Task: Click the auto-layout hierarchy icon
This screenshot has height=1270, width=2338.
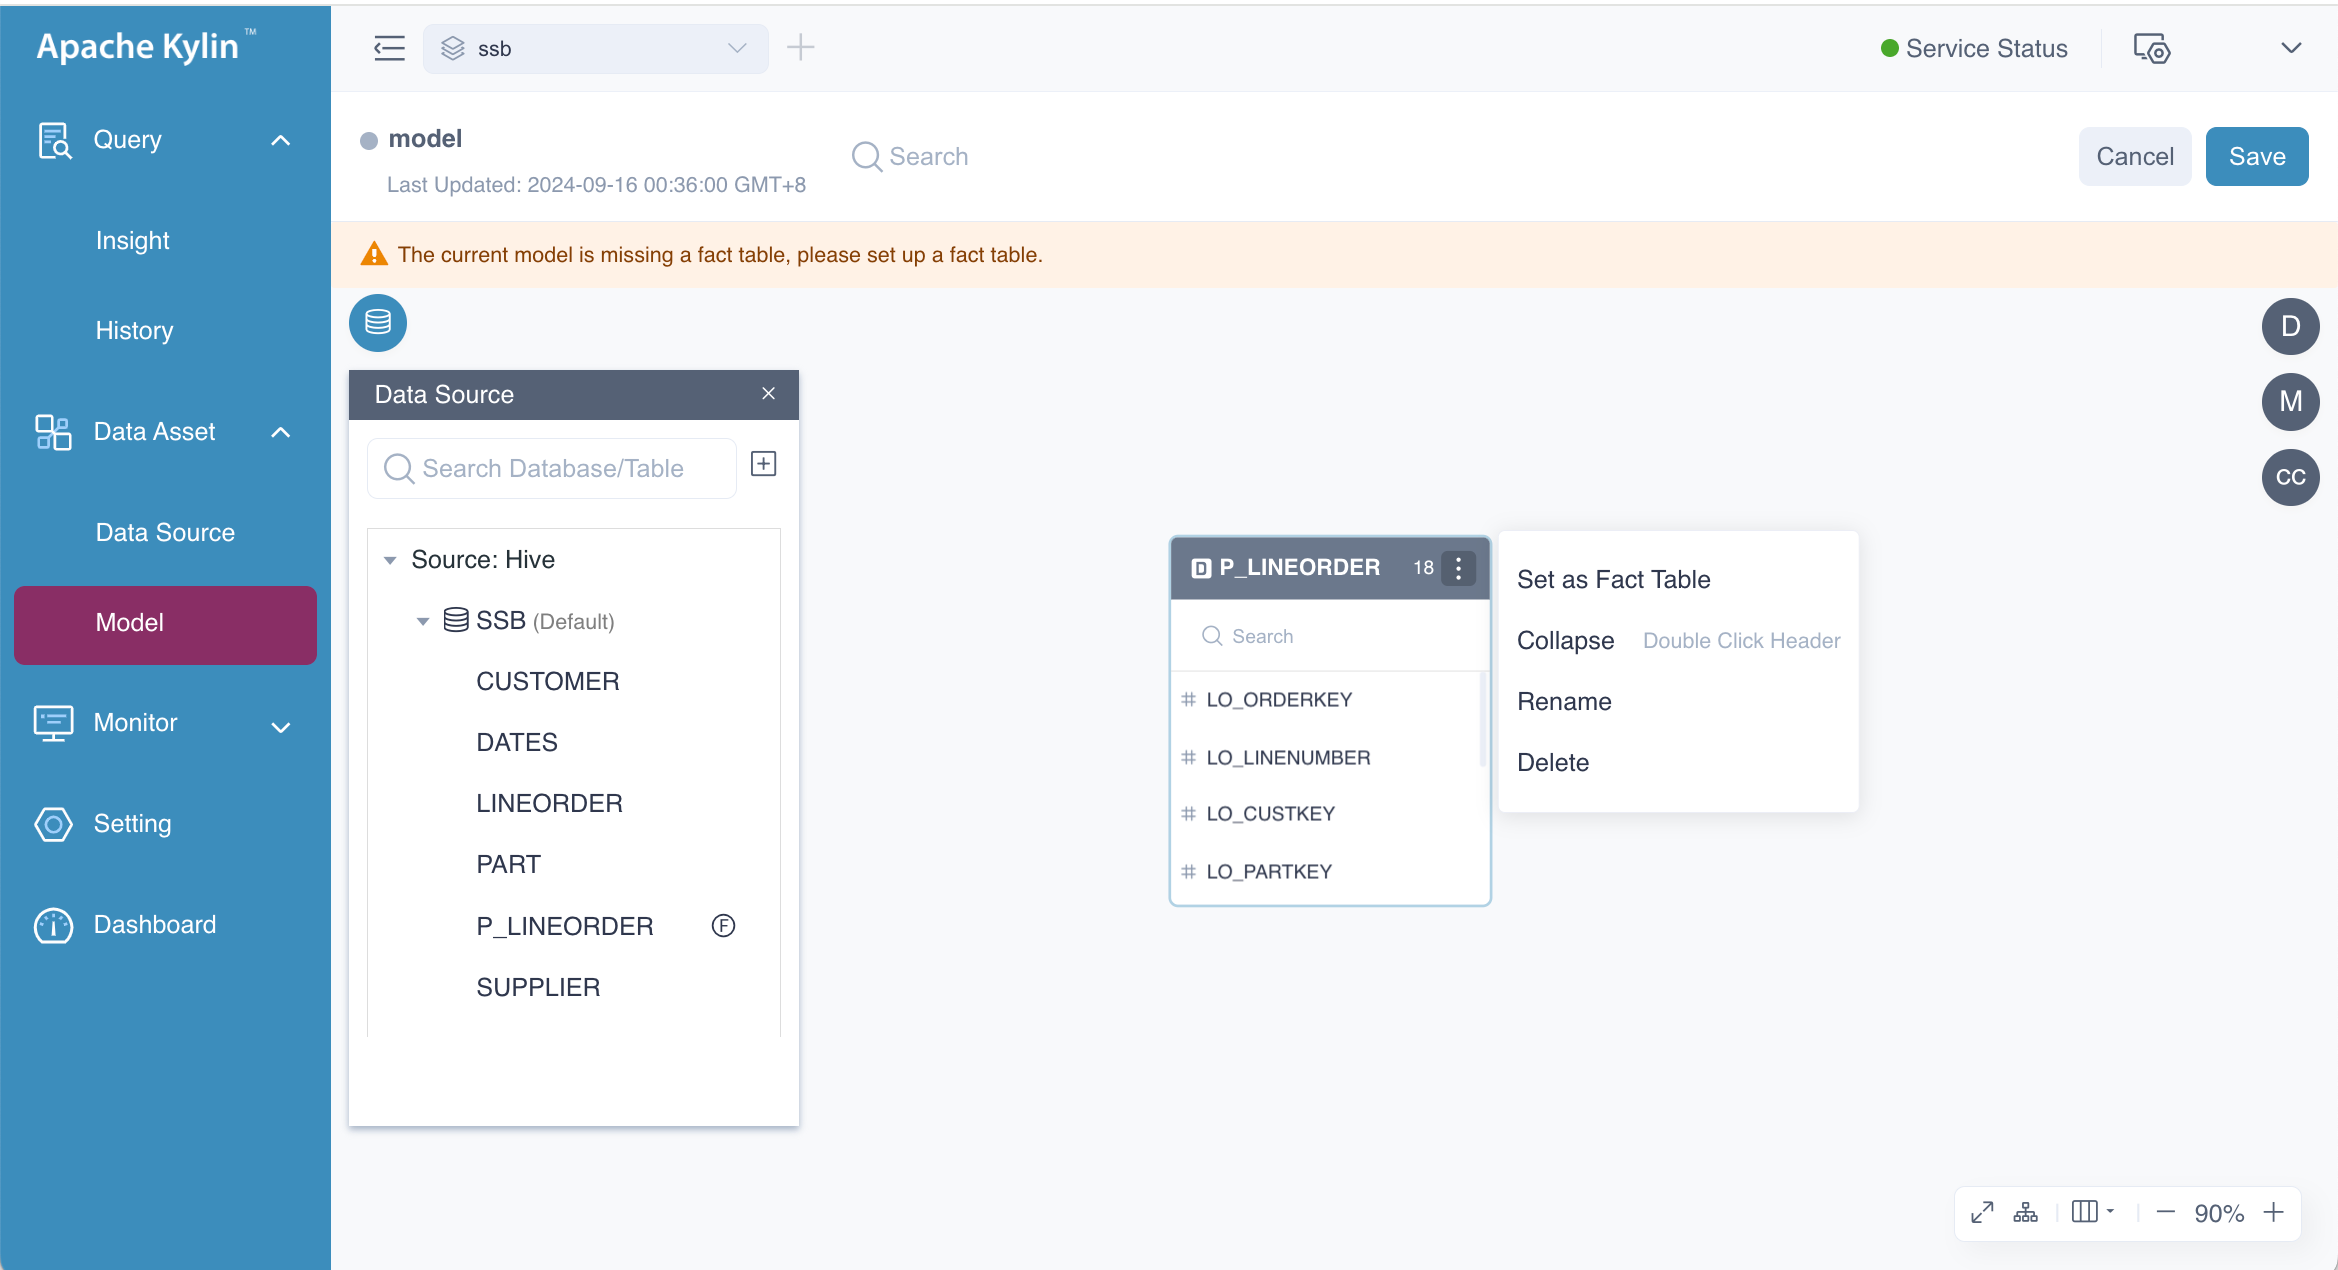Action: coord(2025,1212)
